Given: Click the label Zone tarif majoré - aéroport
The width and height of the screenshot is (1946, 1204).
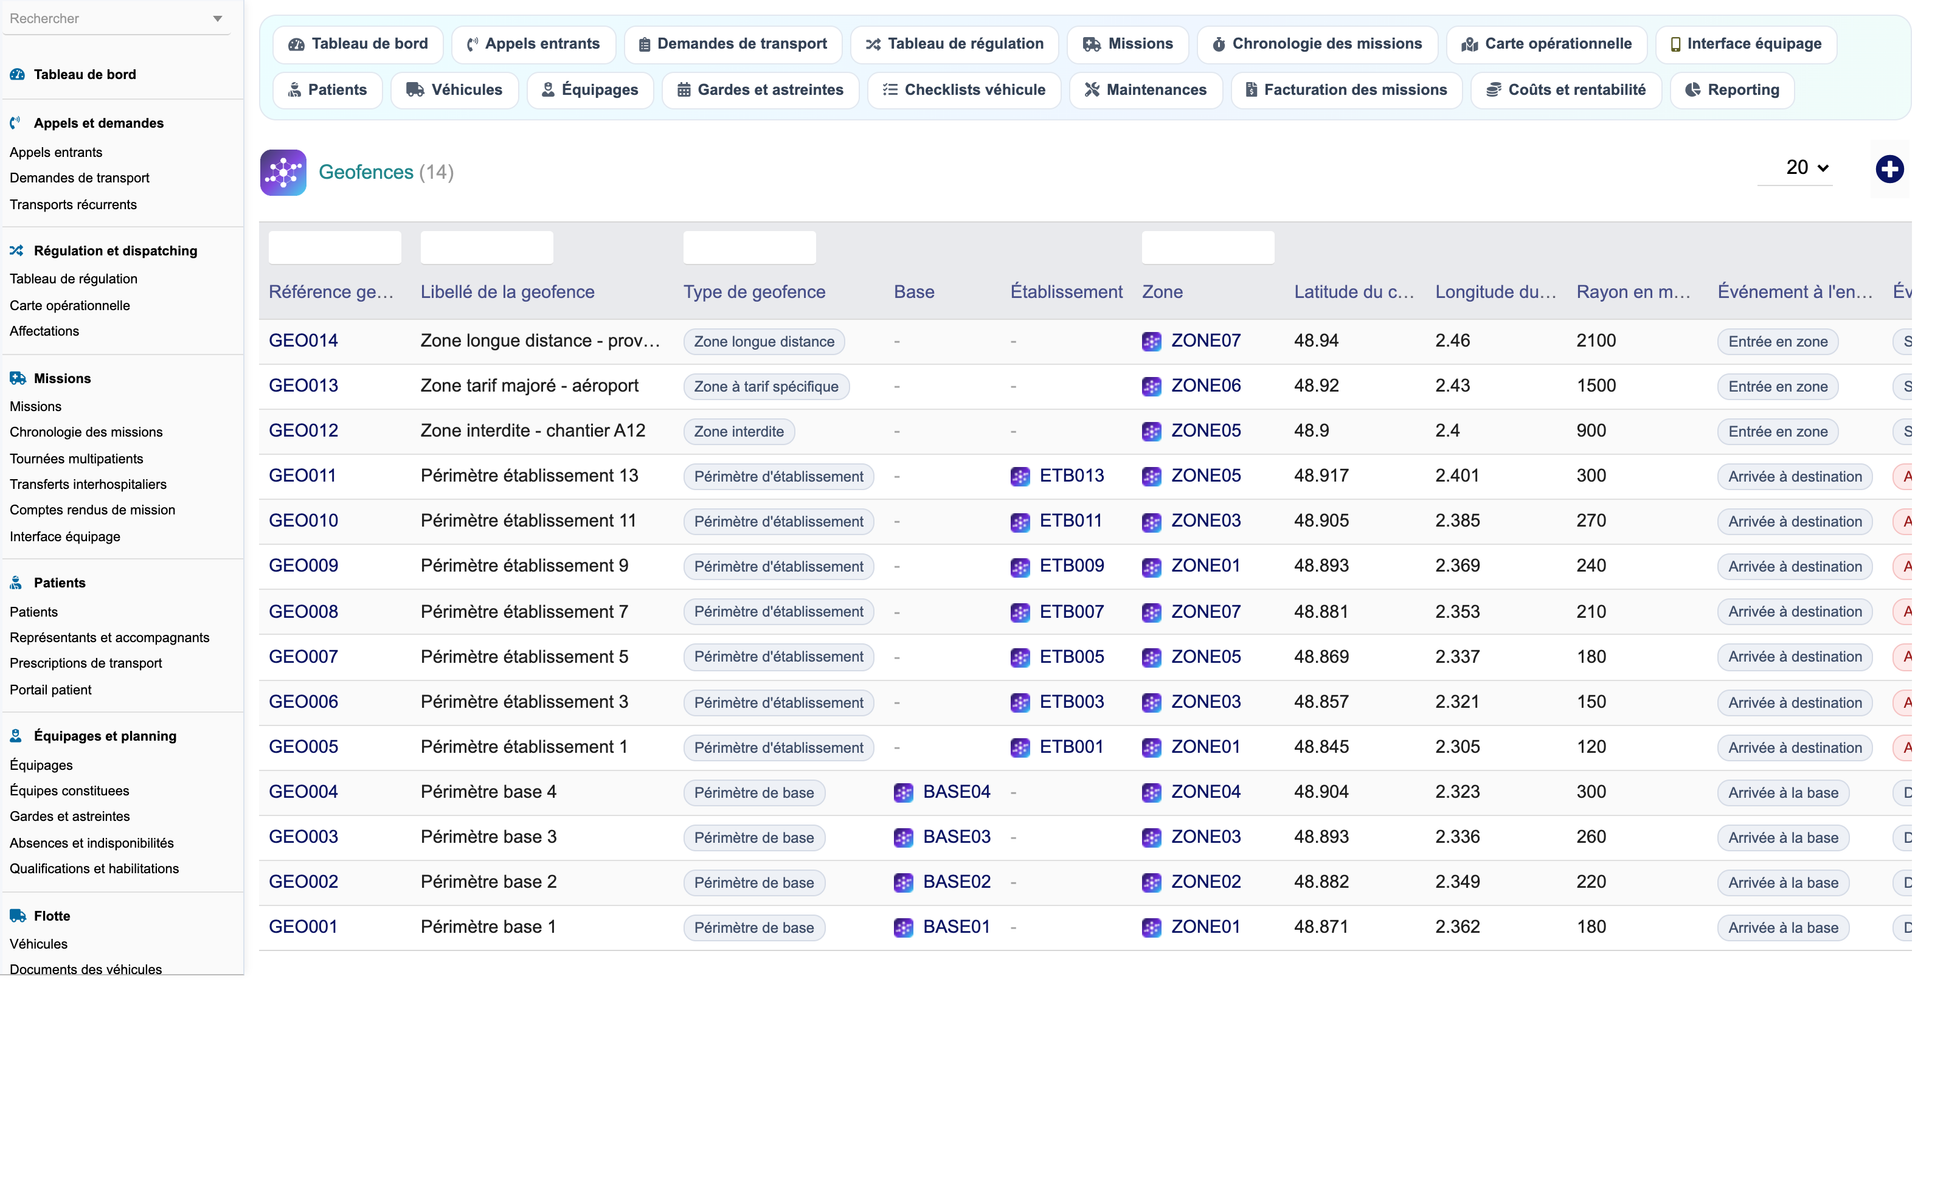Looking at the screenshot, I should click(x=529, y=386).
